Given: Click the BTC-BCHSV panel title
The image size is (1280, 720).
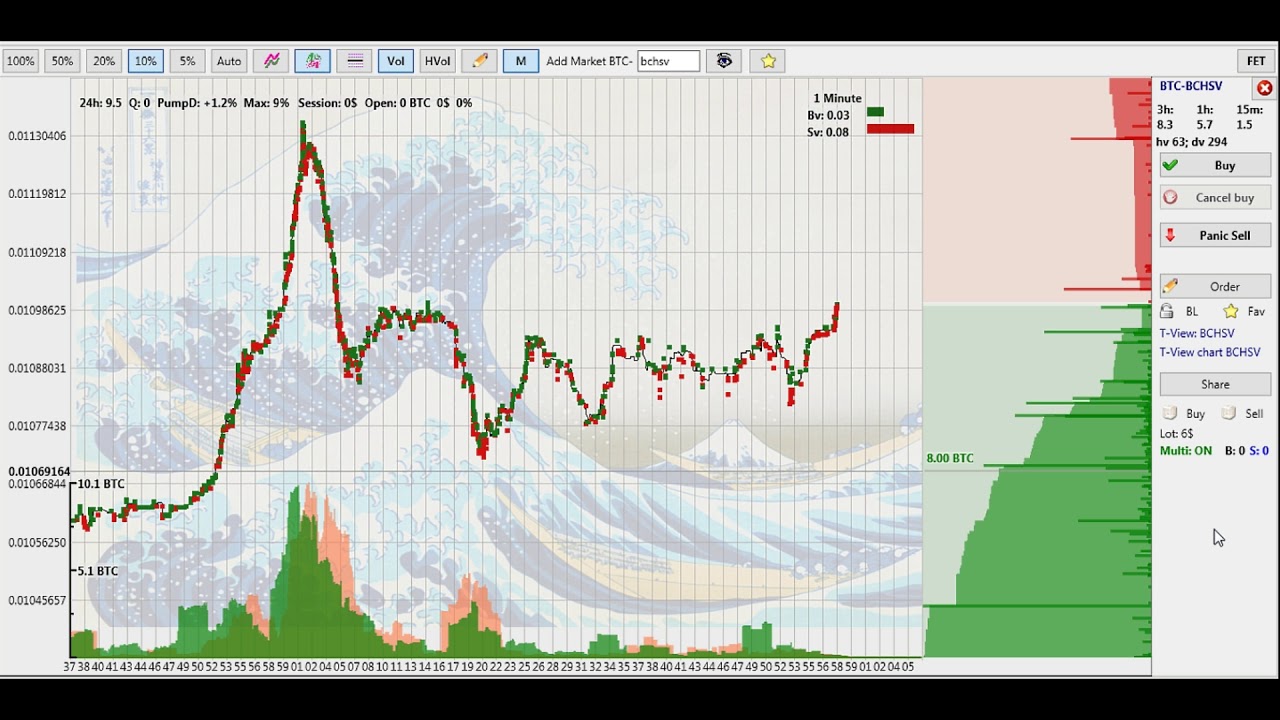Looking at the screenshot, I should tap(1190, 86).
